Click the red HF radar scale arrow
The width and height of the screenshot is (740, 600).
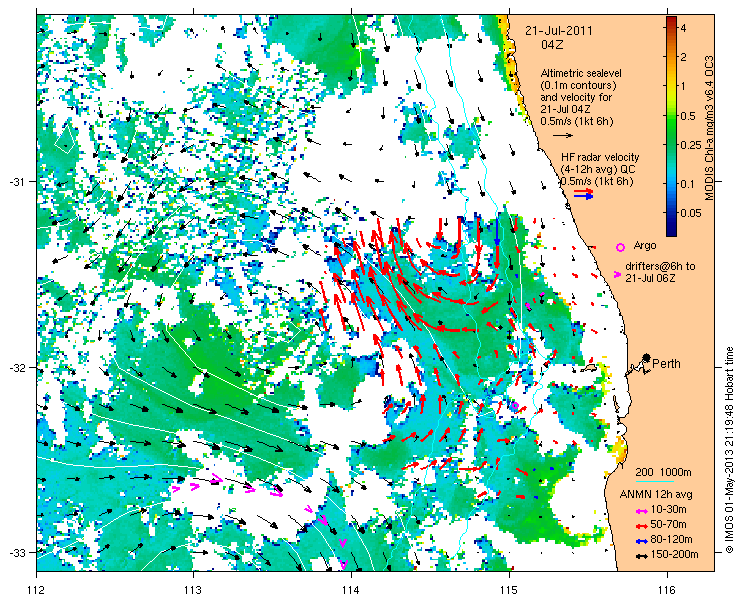coord(583,191)
